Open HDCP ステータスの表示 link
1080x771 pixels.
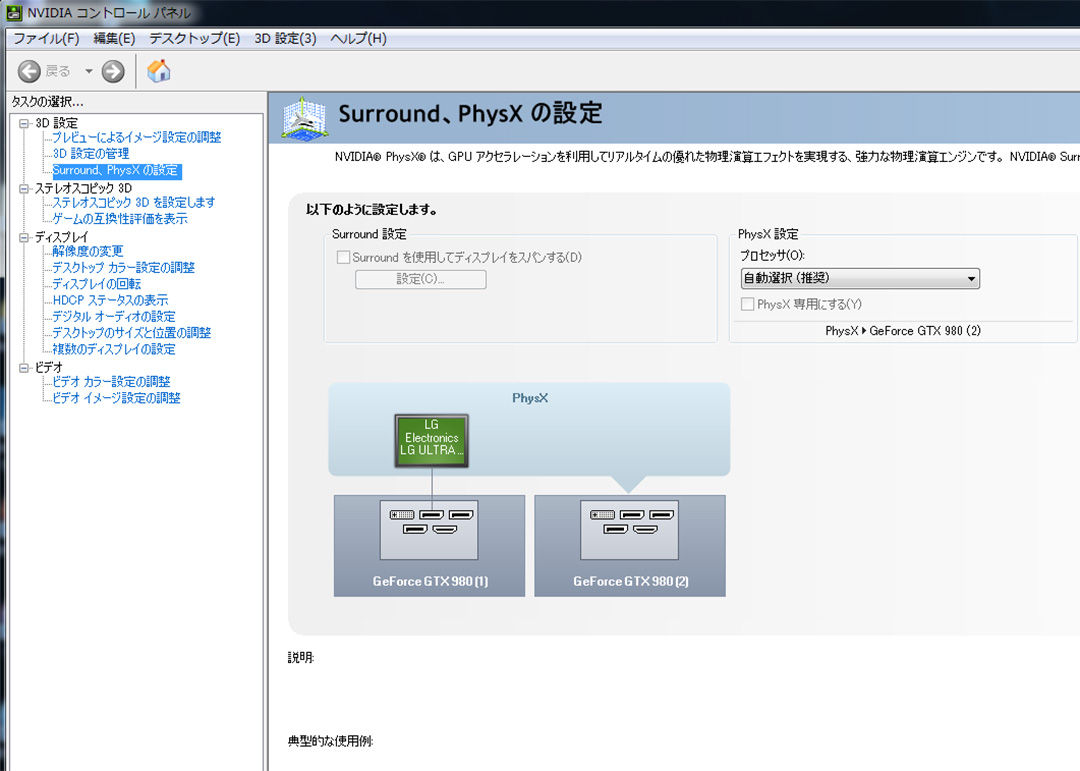tap(110, 300)
